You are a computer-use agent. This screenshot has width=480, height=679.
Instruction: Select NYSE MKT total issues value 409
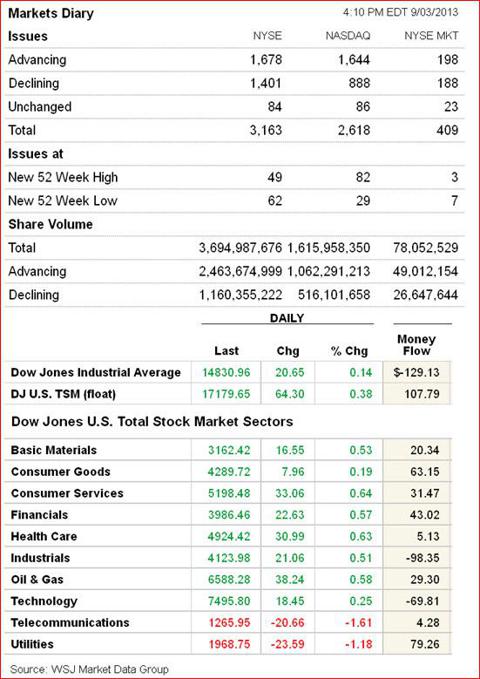[x=447, y=130]
